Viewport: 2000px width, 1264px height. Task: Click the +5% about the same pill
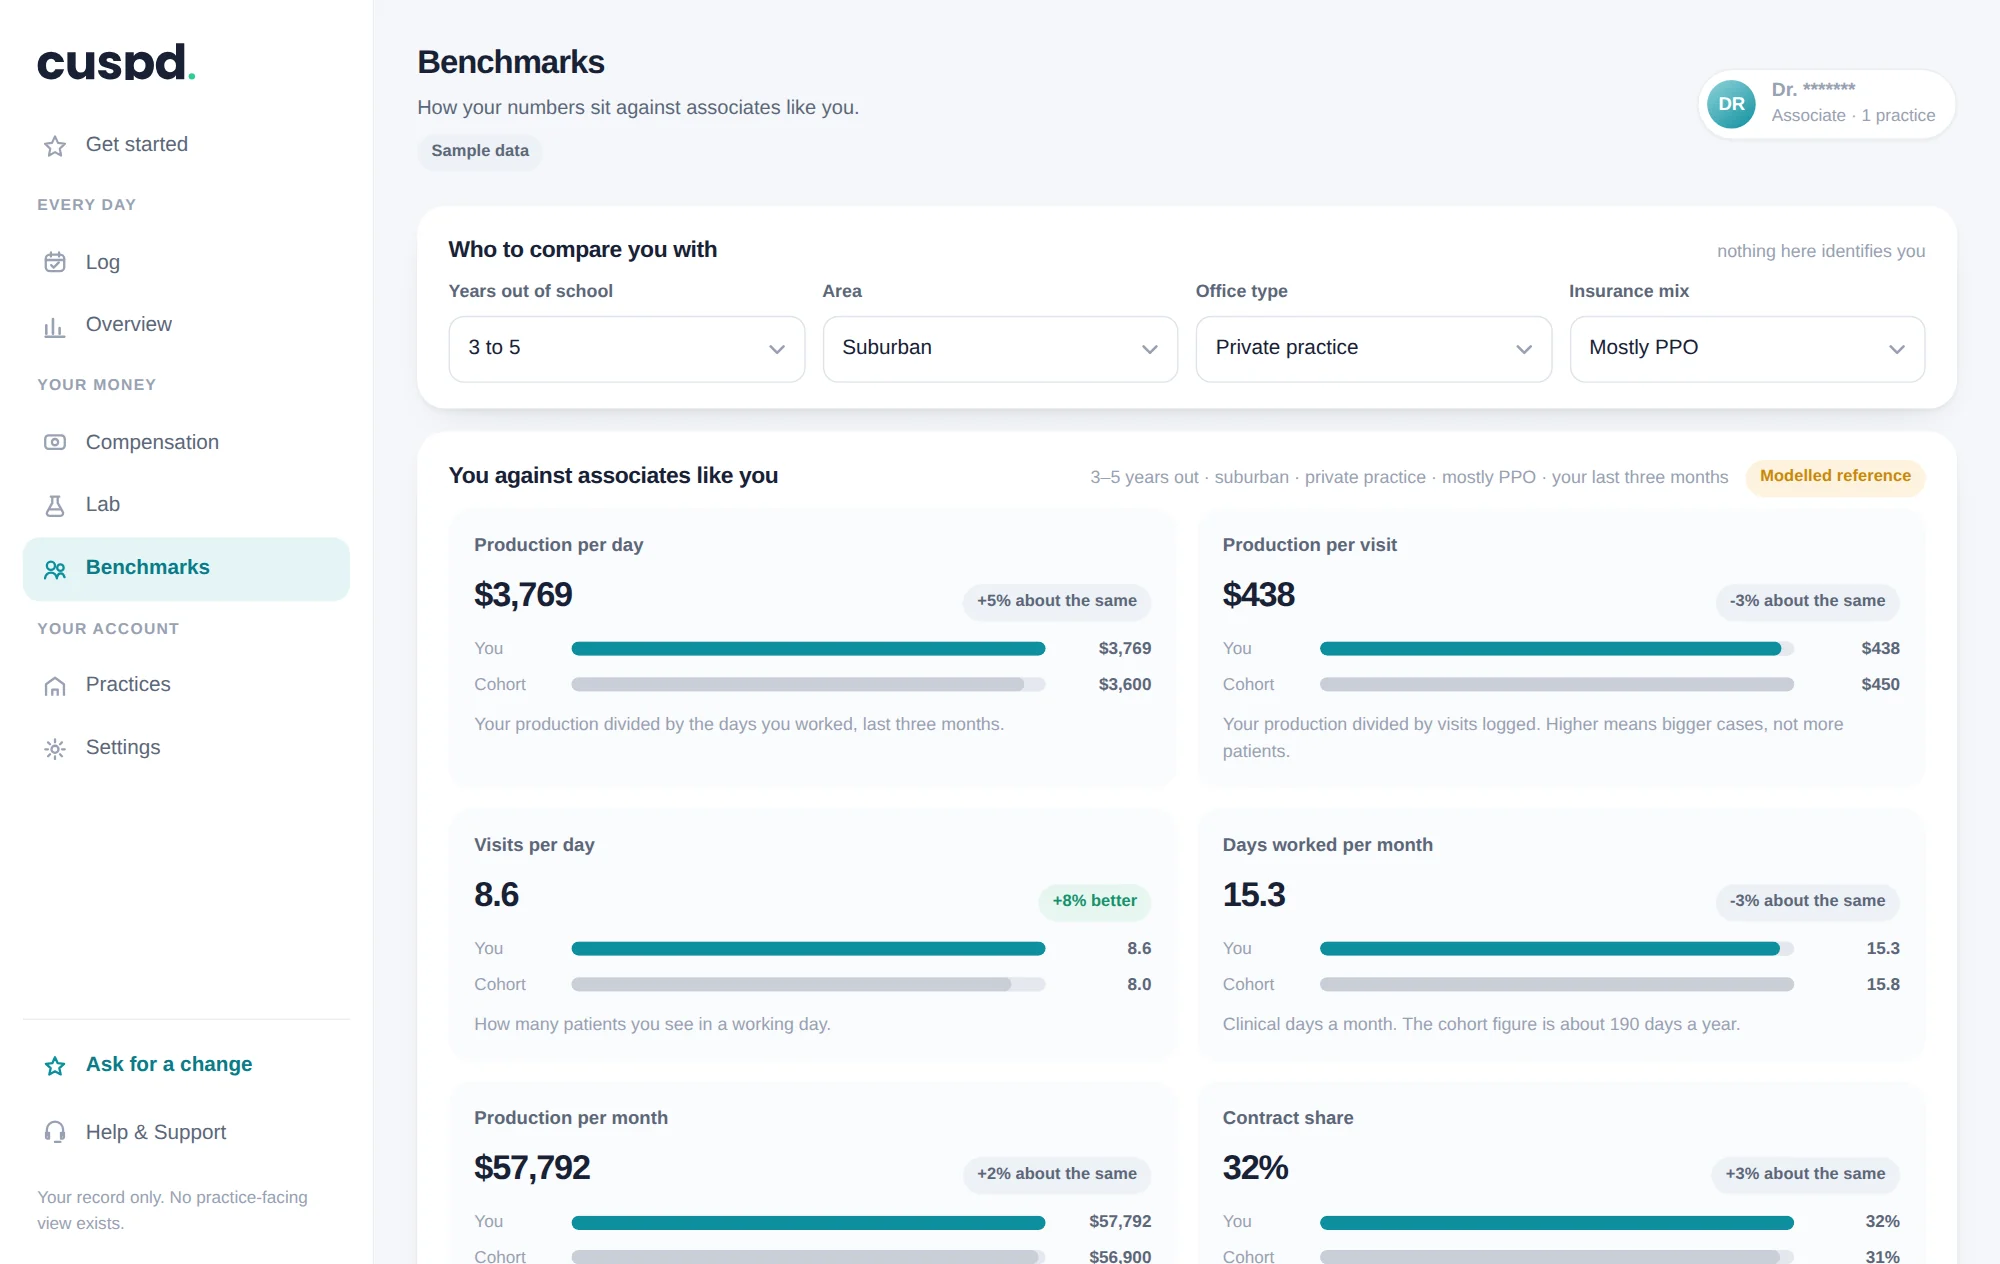(1057, 601)
